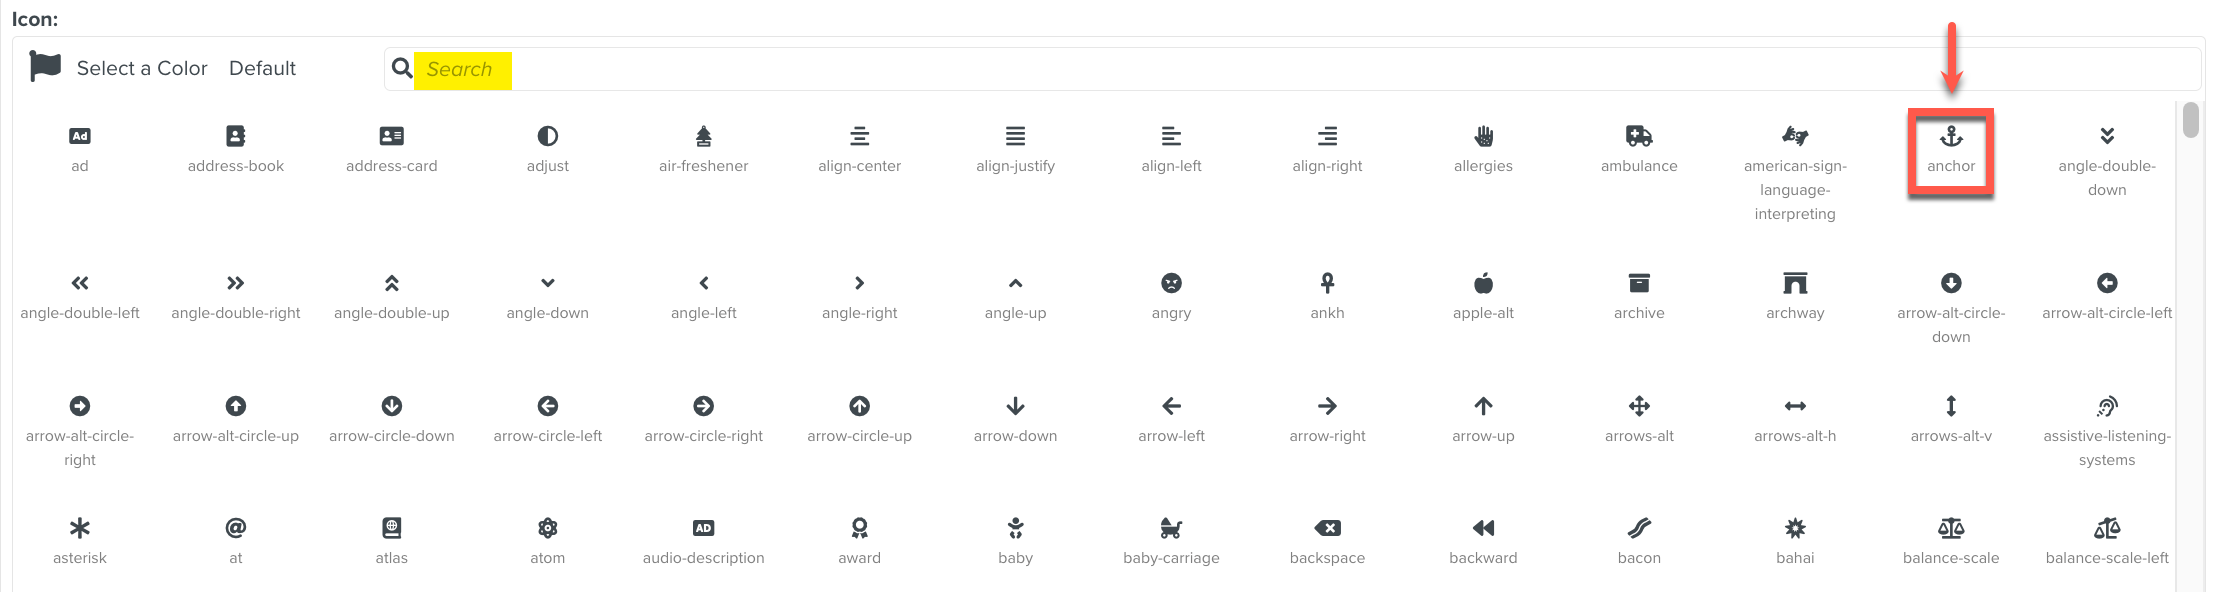The height and width of the screenshot is (592, 2214).
Task: Pick the address-book icon
Action: point(235,137)
